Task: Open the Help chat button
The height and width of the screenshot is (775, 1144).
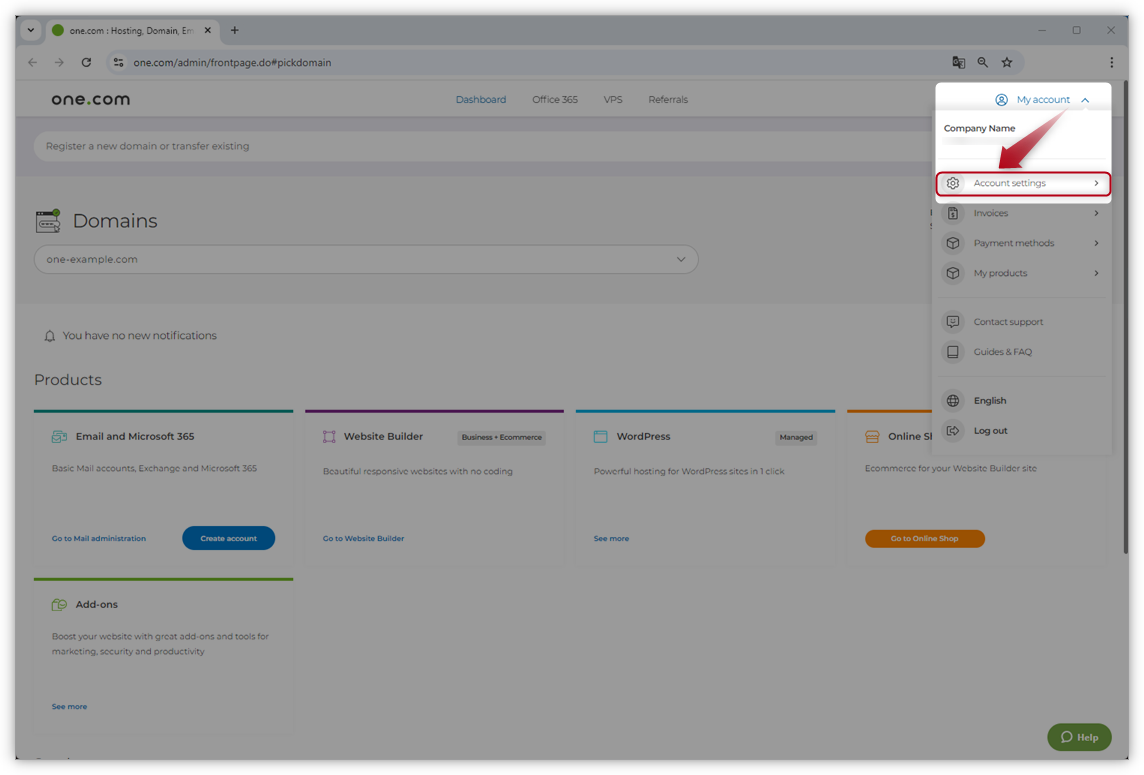Action: pos(1078,737)
